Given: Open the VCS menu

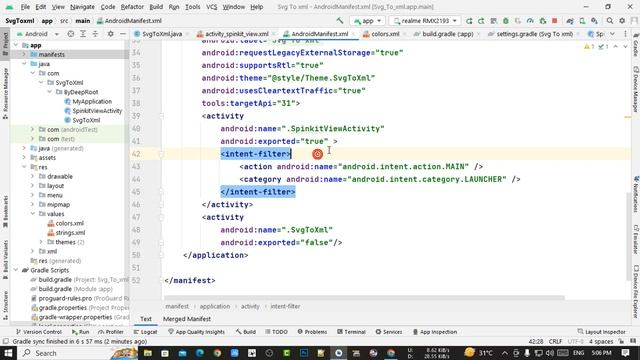Looking at the screenshot, I should point(211,7).
